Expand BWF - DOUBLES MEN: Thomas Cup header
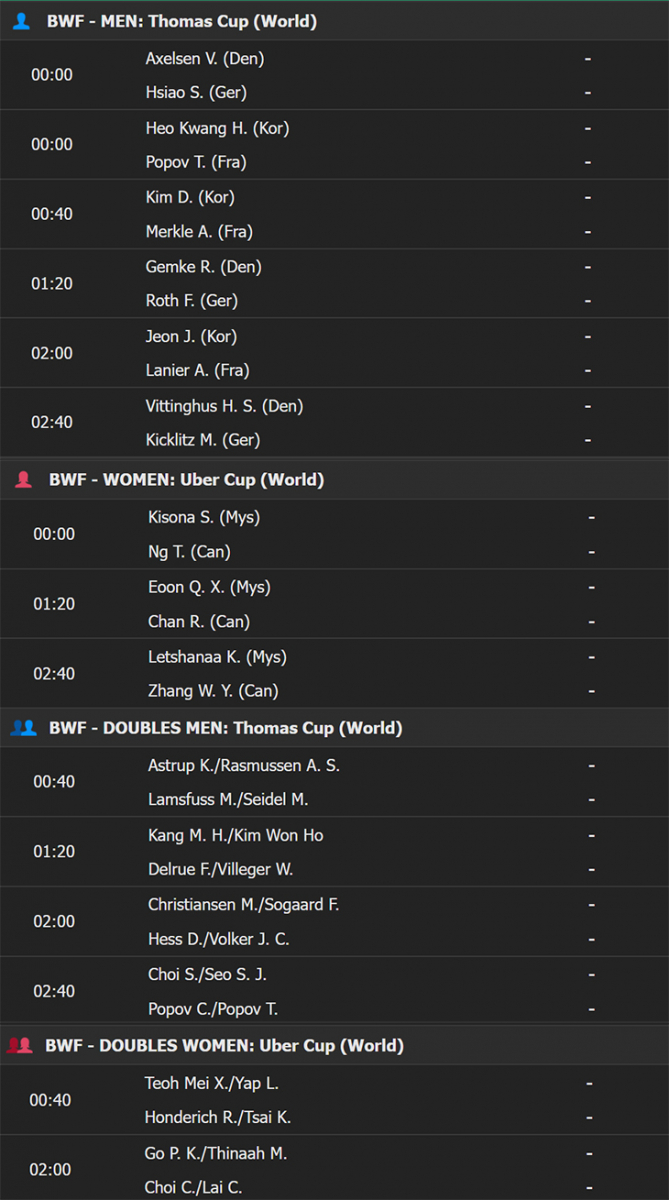This screenshot has height=1200, width=669. 334,728
